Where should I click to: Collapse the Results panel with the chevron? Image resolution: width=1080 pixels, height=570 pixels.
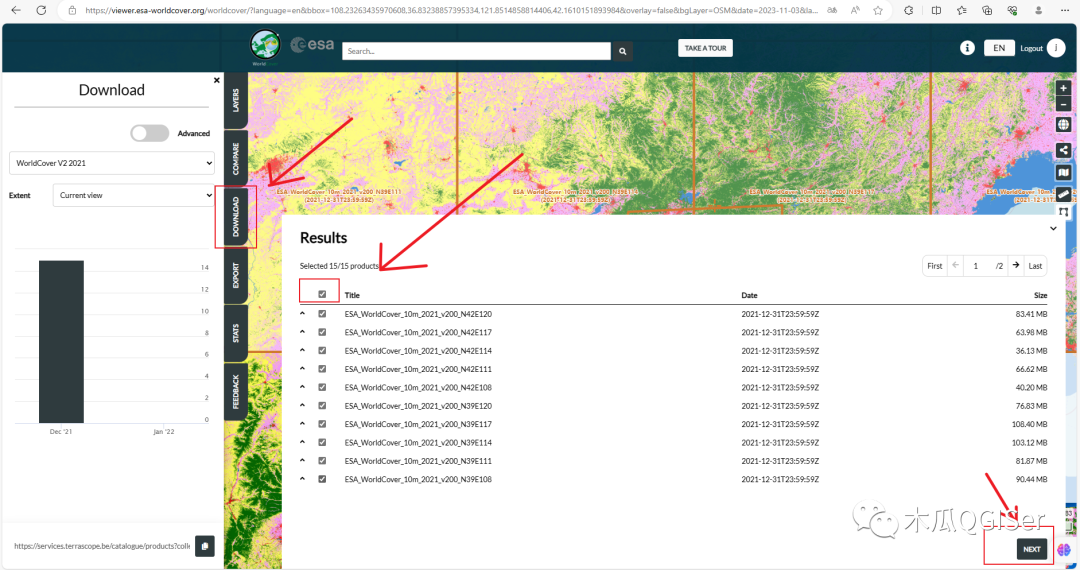1053,229
